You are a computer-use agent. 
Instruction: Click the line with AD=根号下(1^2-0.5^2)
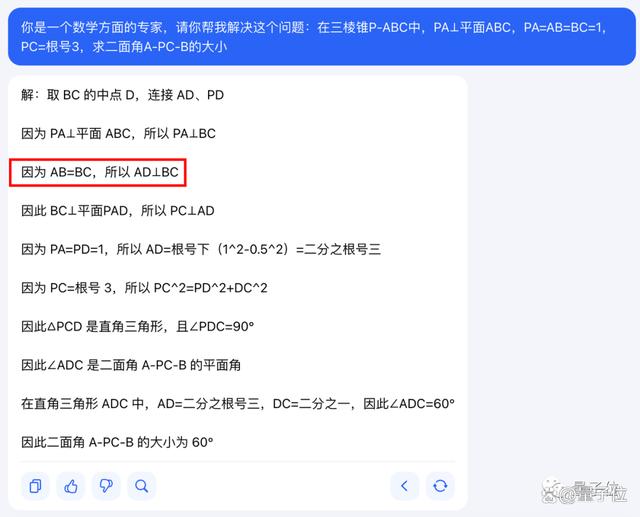[201, 249]
